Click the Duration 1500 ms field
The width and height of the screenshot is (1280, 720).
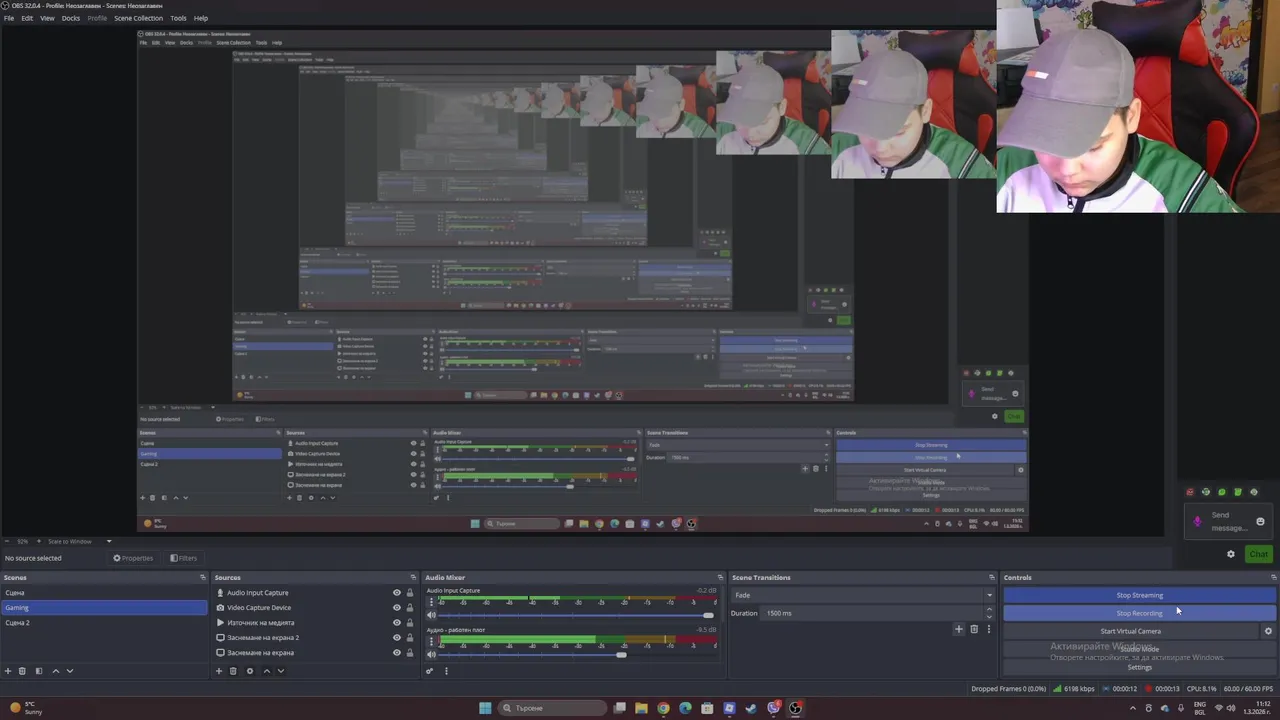872,613
